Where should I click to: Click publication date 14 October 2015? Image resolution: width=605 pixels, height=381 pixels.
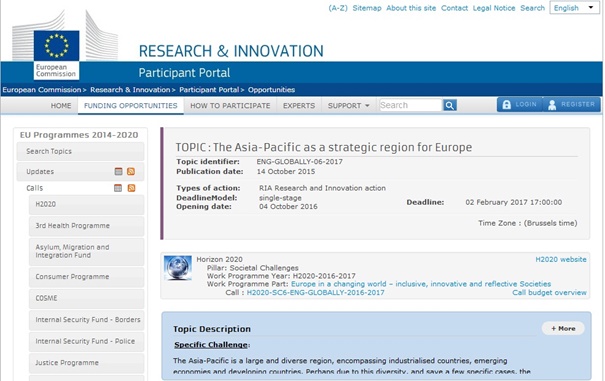286,171
